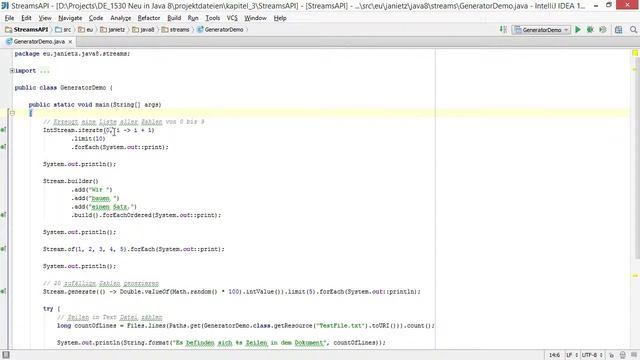
Task: Click the Make Project build icon
Action: [x=503, y=29]
